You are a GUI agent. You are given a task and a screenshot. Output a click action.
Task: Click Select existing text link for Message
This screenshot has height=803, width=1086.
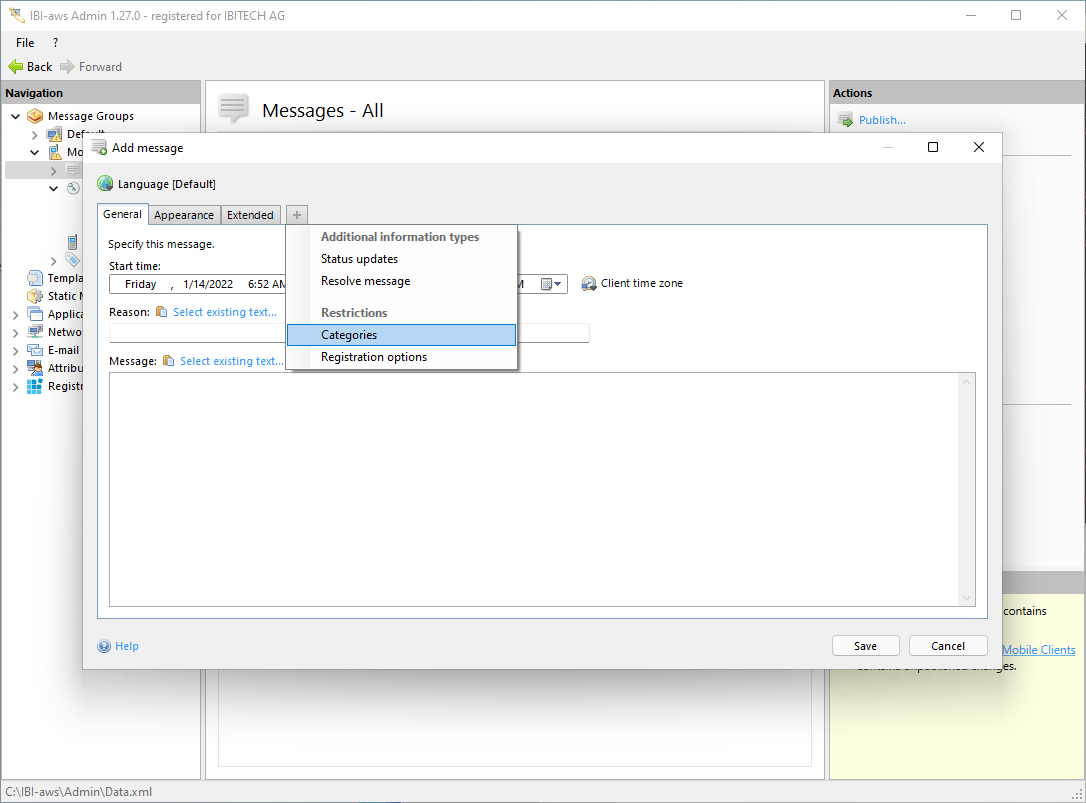click(x=231, y=361)
